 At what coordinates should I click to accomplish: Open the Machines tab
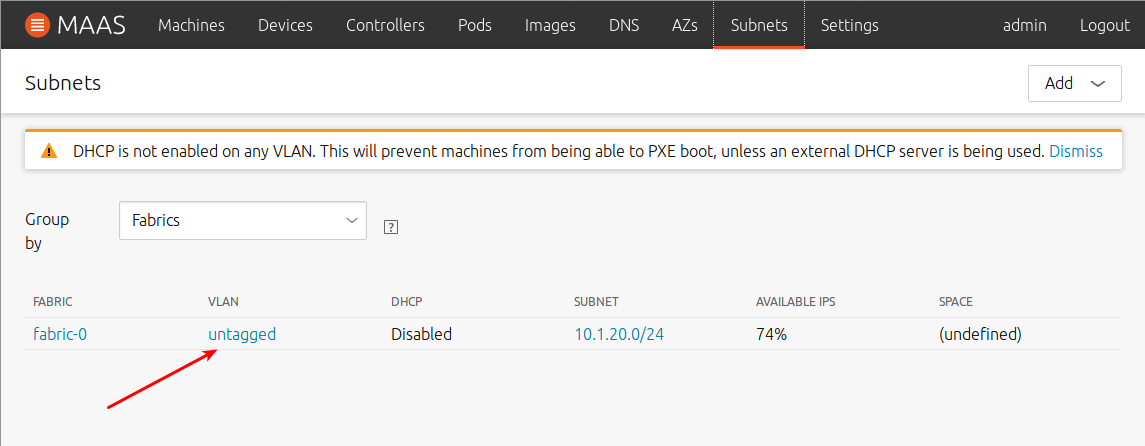tap(191, 25)
